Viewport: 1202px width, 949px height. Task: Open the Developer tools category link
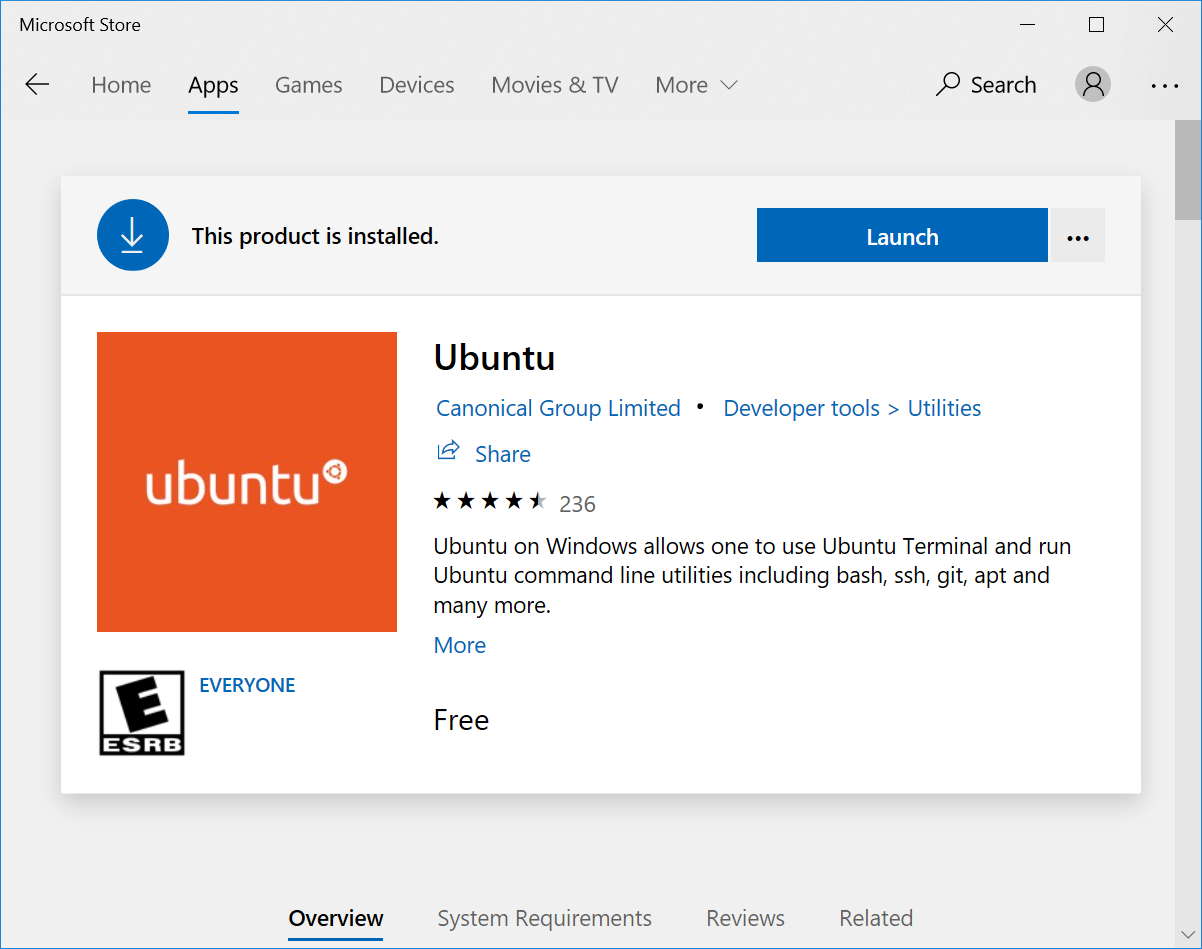coord(801,408)
